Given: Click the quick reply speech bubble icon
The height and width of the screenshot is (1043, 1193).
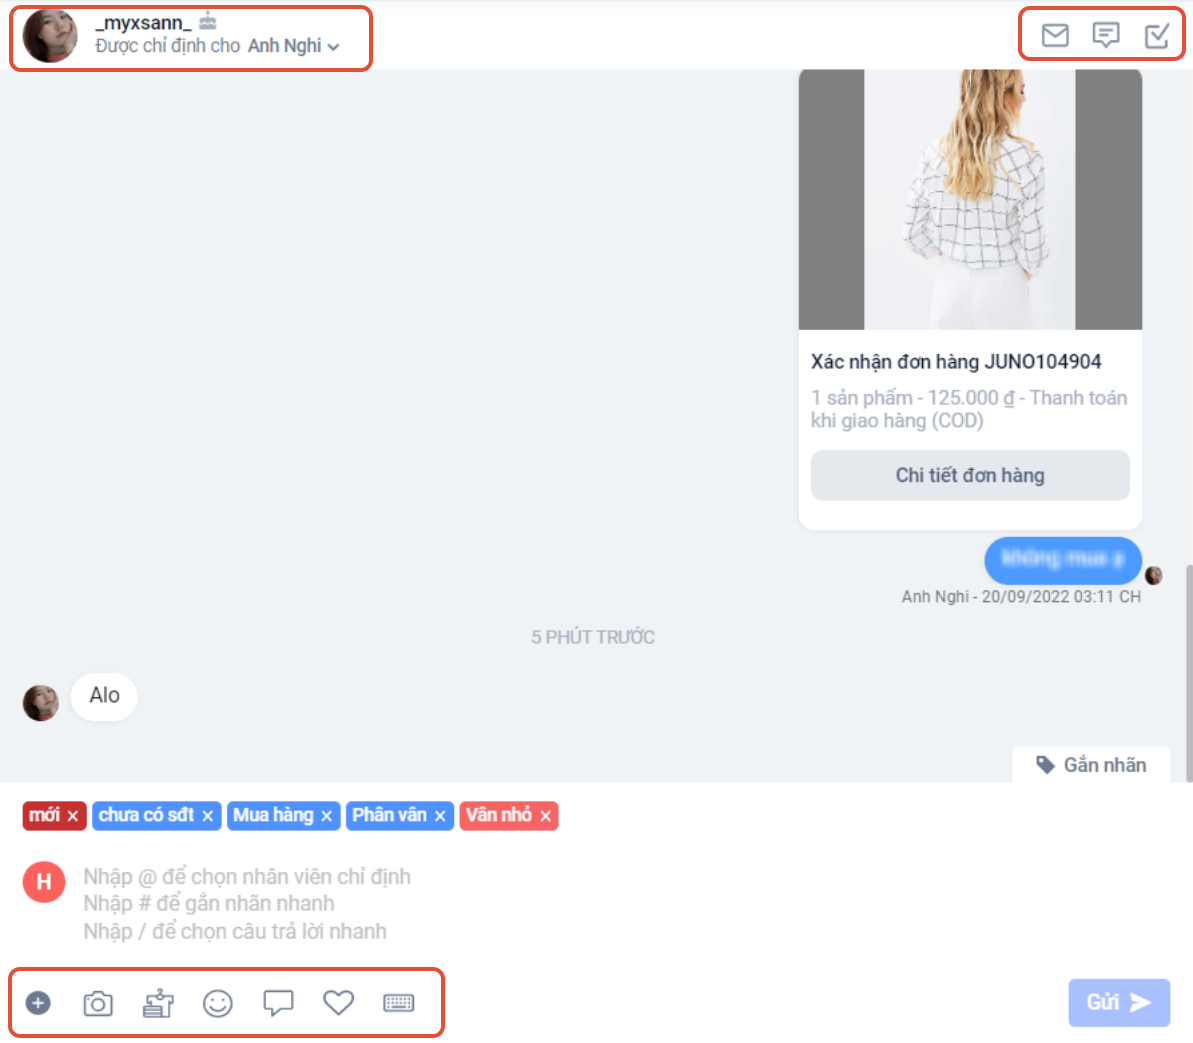Looking at the screenshot, I should pyautogui.click(x=278, y=1003).
